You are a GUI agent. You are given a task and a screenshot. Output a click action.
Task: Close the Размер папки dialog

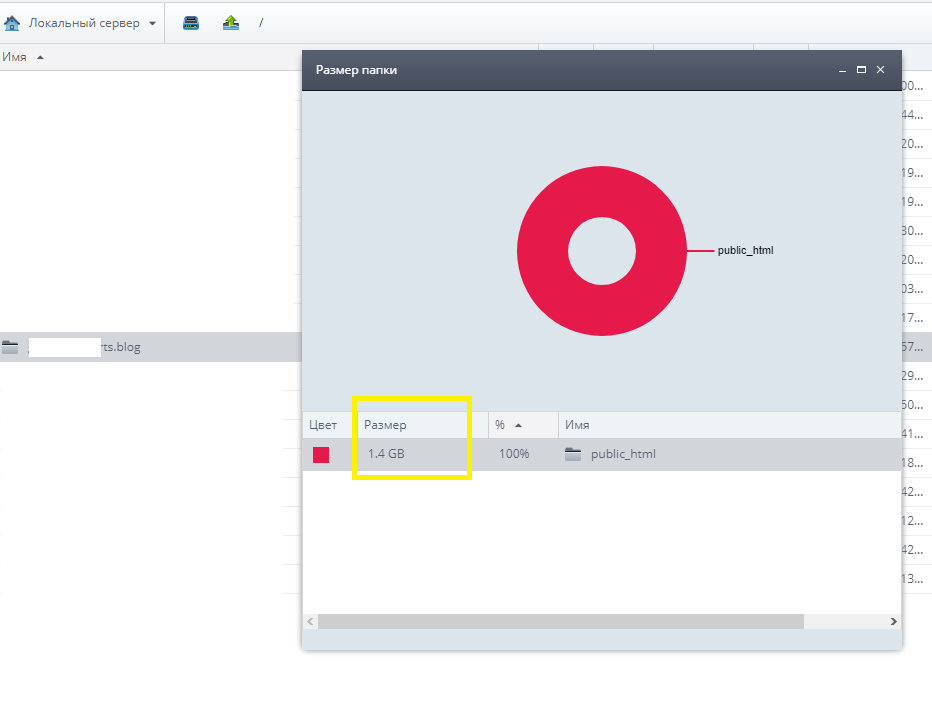[x=880, y=70]
